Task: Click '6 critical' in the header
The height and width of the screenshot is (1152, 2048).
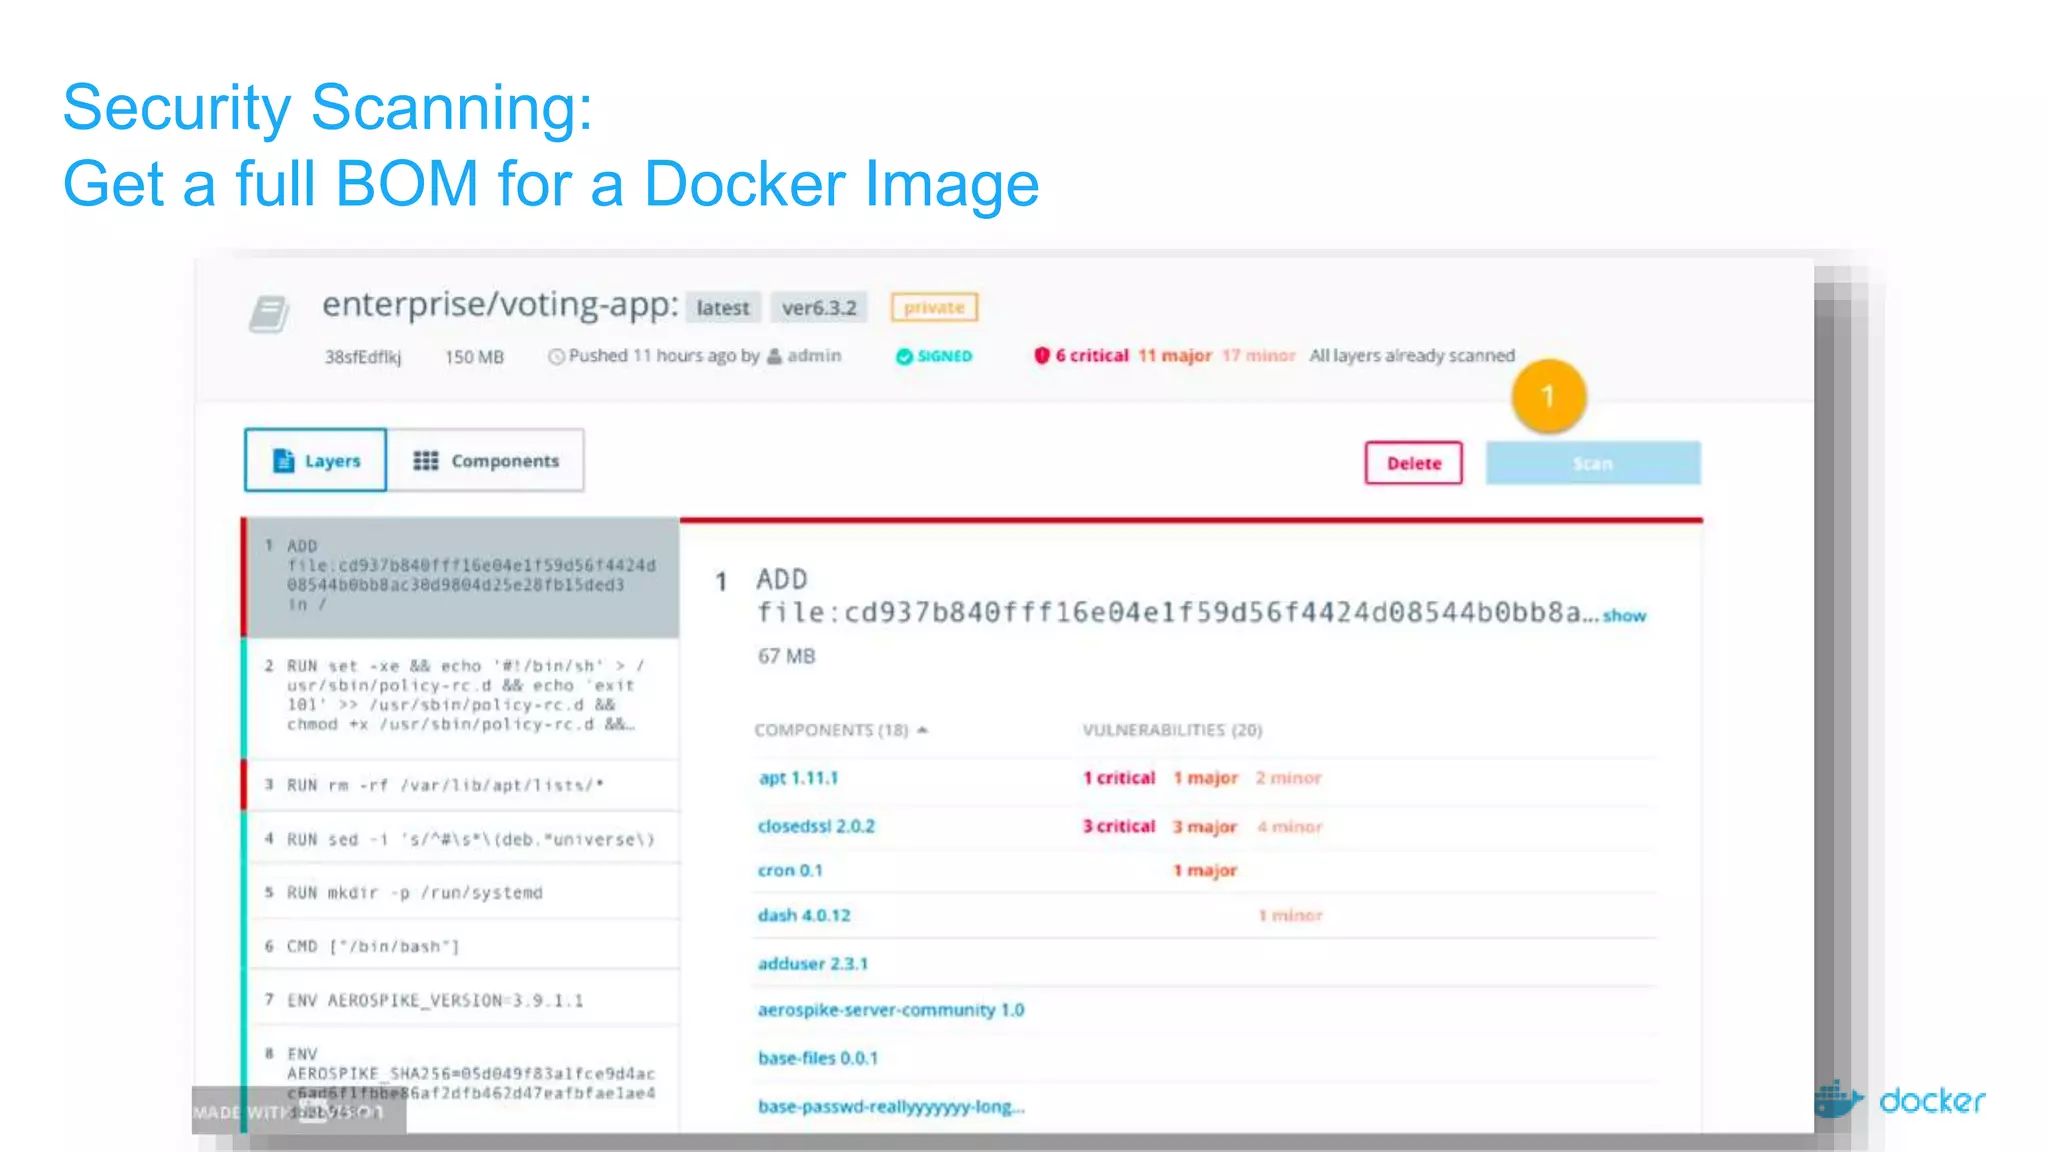Action: [x=1092, y=356]
